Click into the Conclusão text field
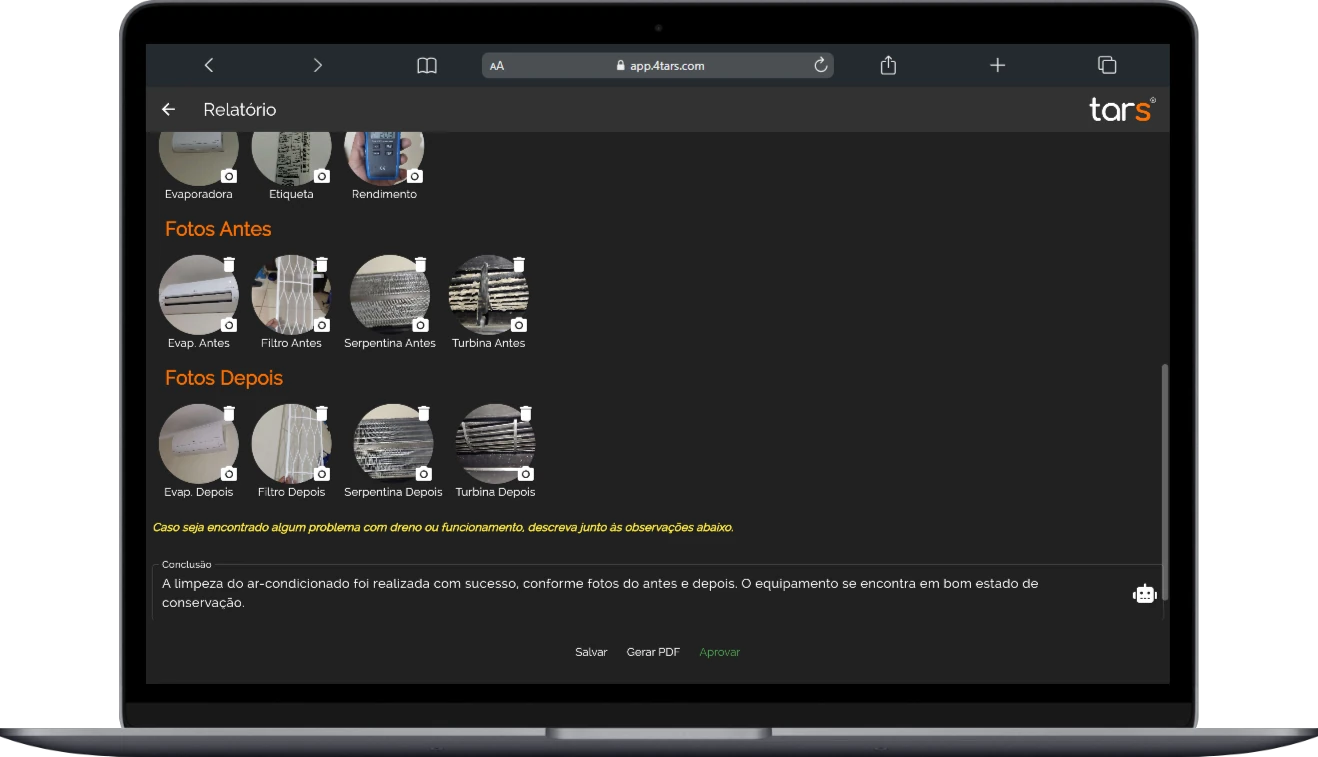The image size is (1318, 757). click(640, 593)
